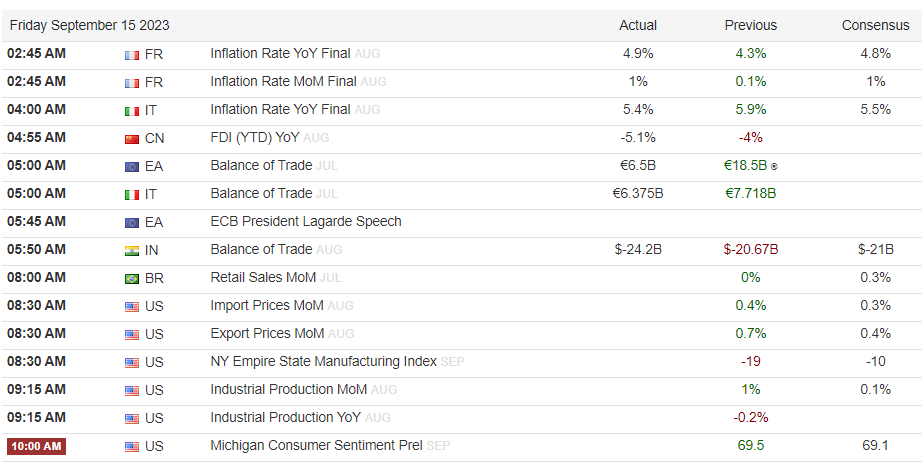This screenshot has width=922, height=462.
Task: Click the highlighted 10:00 AM time badge
Action: (x=36, y=446)
